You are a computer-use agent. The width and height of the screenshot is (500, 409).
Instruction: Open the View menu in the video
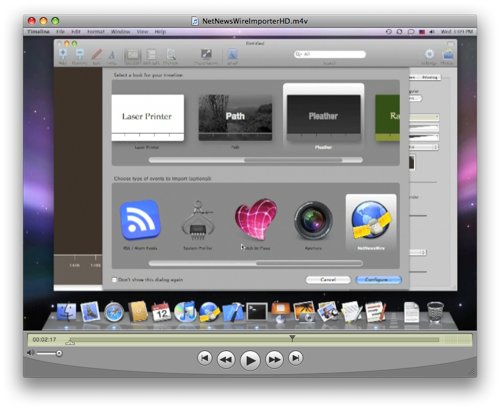pyautogui.click(x=142, y=32)
